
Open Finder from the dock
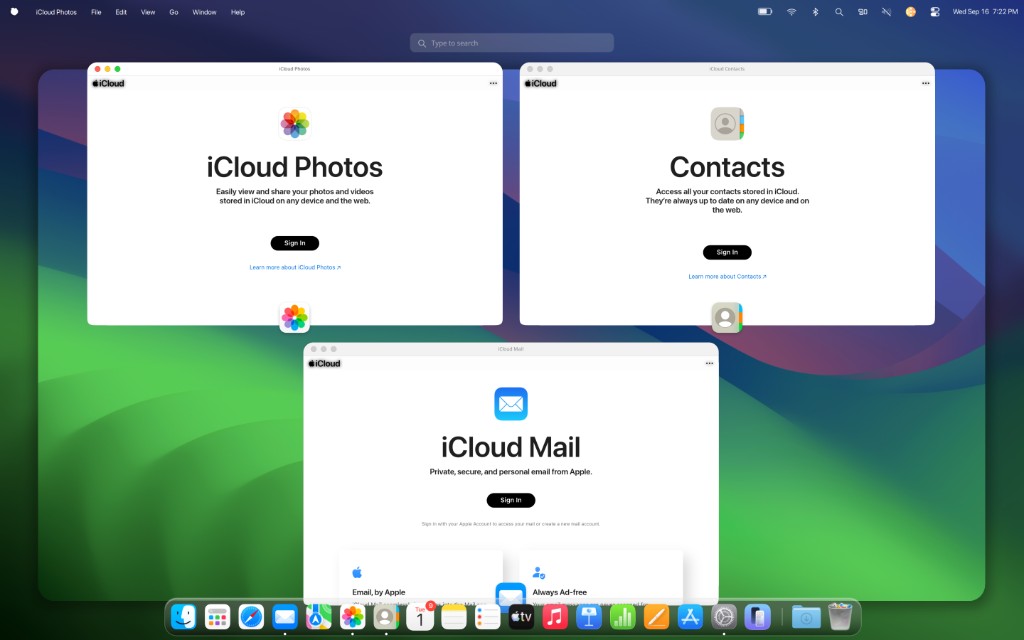[184, 616]
